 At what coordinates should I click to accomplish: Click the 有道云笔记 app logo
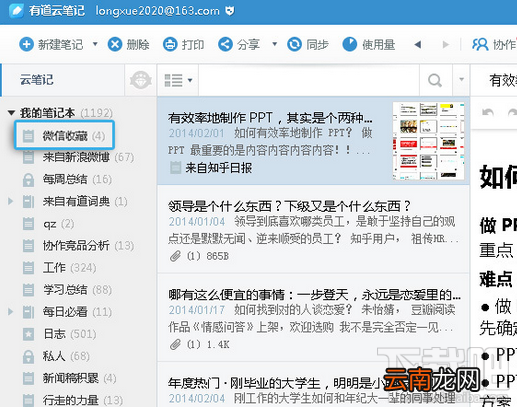(x=16, y=11)
